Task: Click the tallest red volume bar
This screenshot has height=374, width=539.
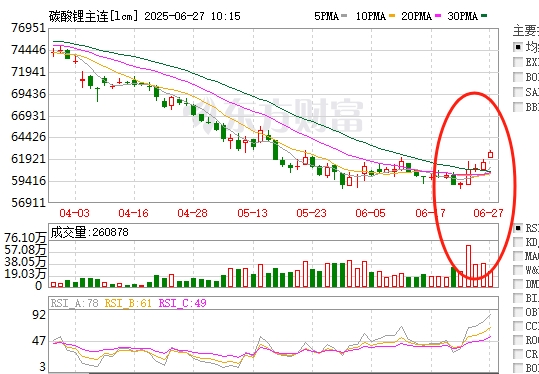Action: click(468, 266)
